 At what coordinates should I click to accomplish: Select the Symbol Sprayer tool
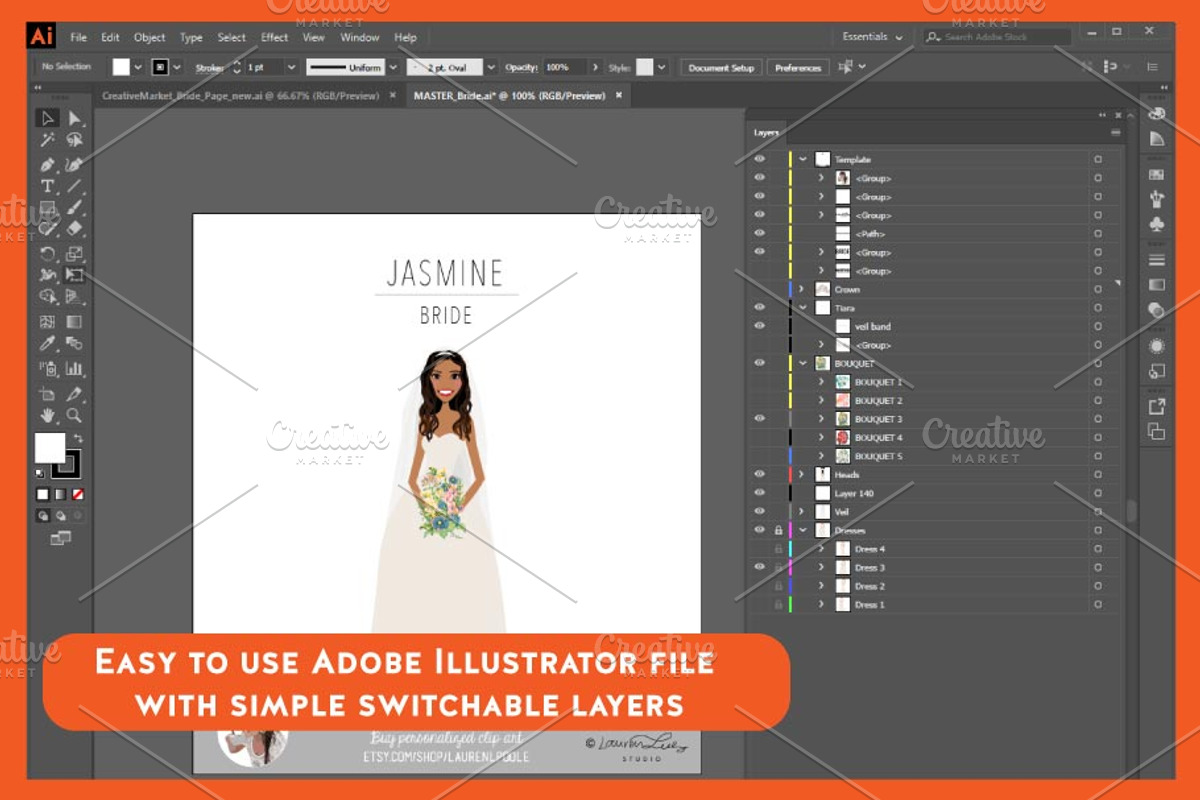[x=47, y=368]
